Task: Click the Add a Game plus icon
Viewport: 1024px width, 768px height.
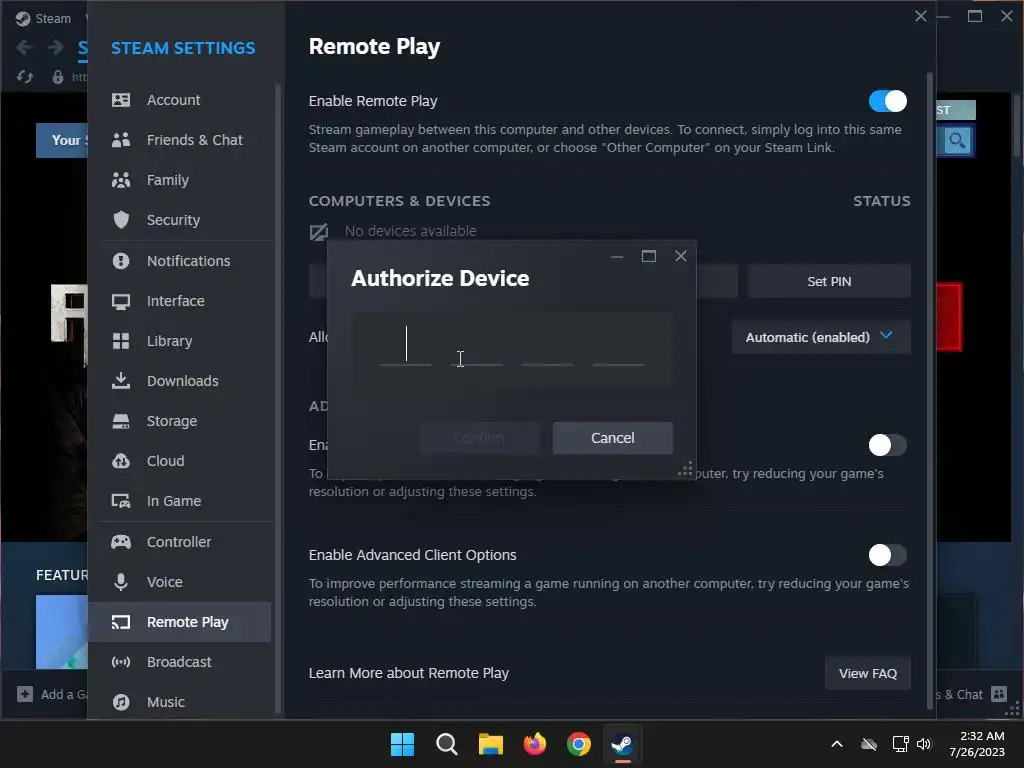Action: 25,694
